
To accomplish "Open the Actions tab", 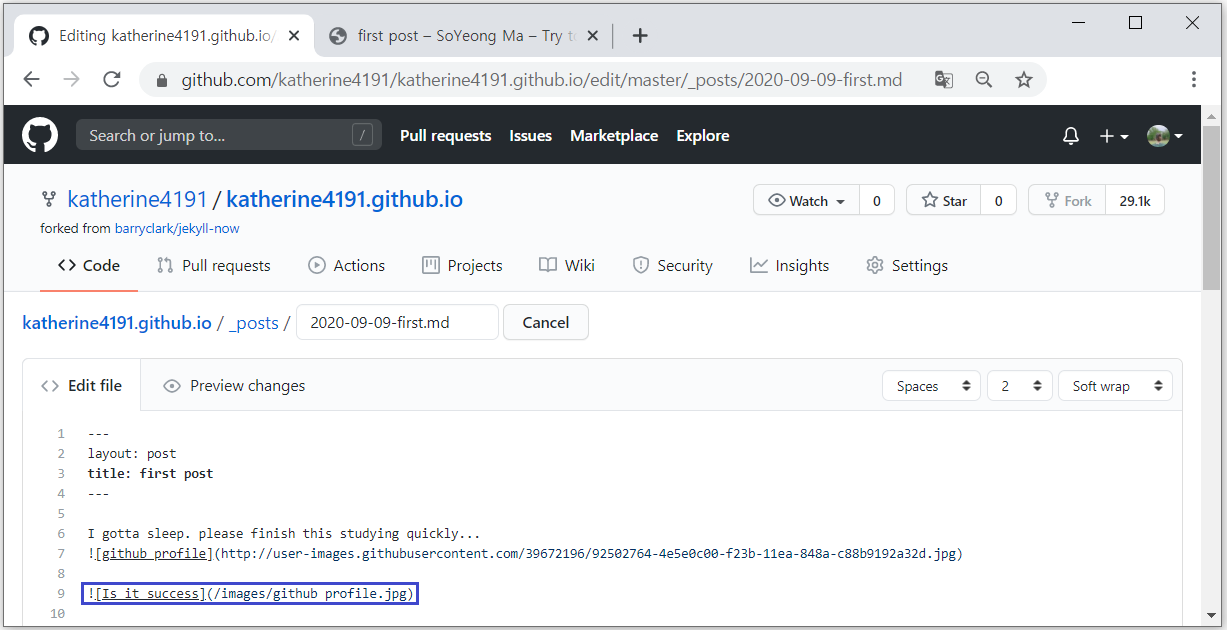I will pos(346,265).
